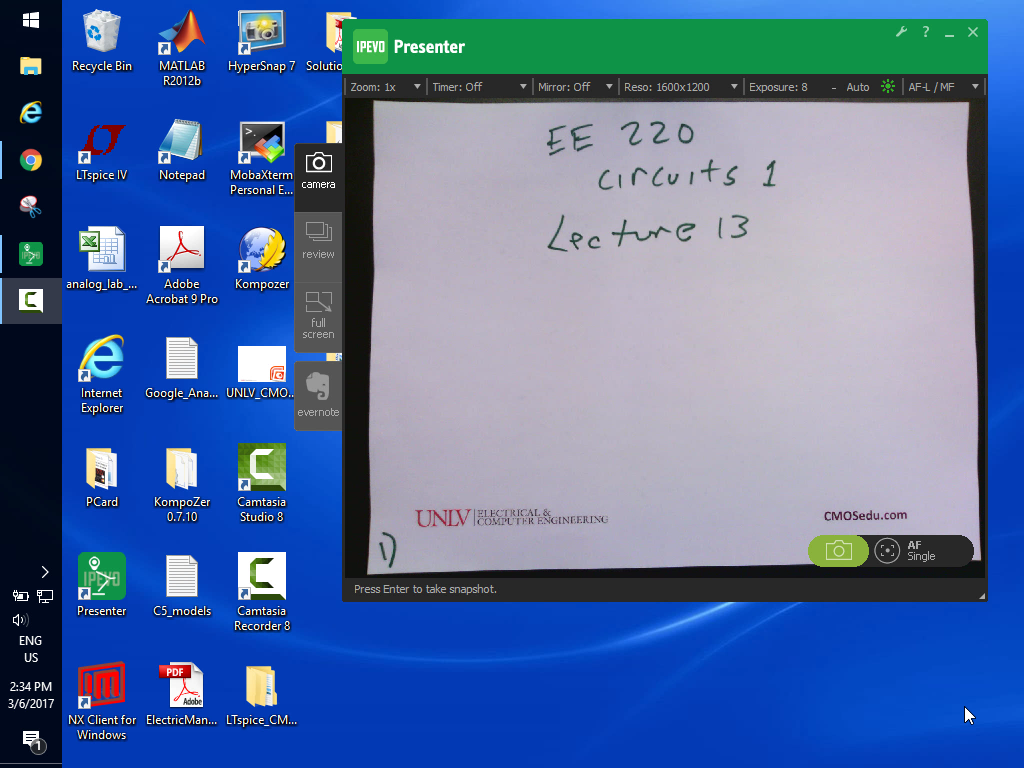Image resolution: width=1024 pixels, height=768 pixels.
Task: Open network status tray icon
Action: pyautogui.click(x=44, y=596)
